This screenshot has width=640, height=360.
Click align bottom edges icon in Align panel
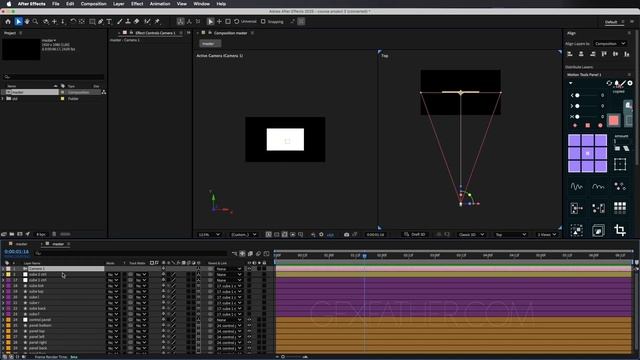tap(627, 54)
